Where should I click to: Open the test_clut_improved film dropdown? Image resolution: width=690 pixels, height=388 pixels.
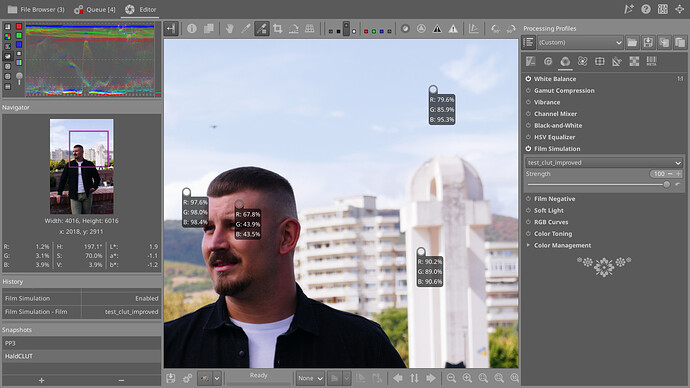604,163
